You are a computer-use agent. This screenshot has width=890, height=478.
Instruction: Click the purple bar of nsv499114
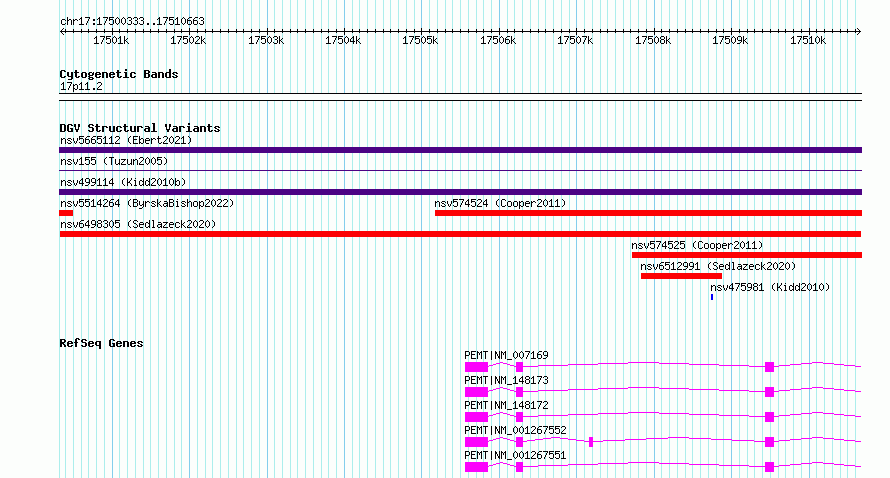point(460,192)
